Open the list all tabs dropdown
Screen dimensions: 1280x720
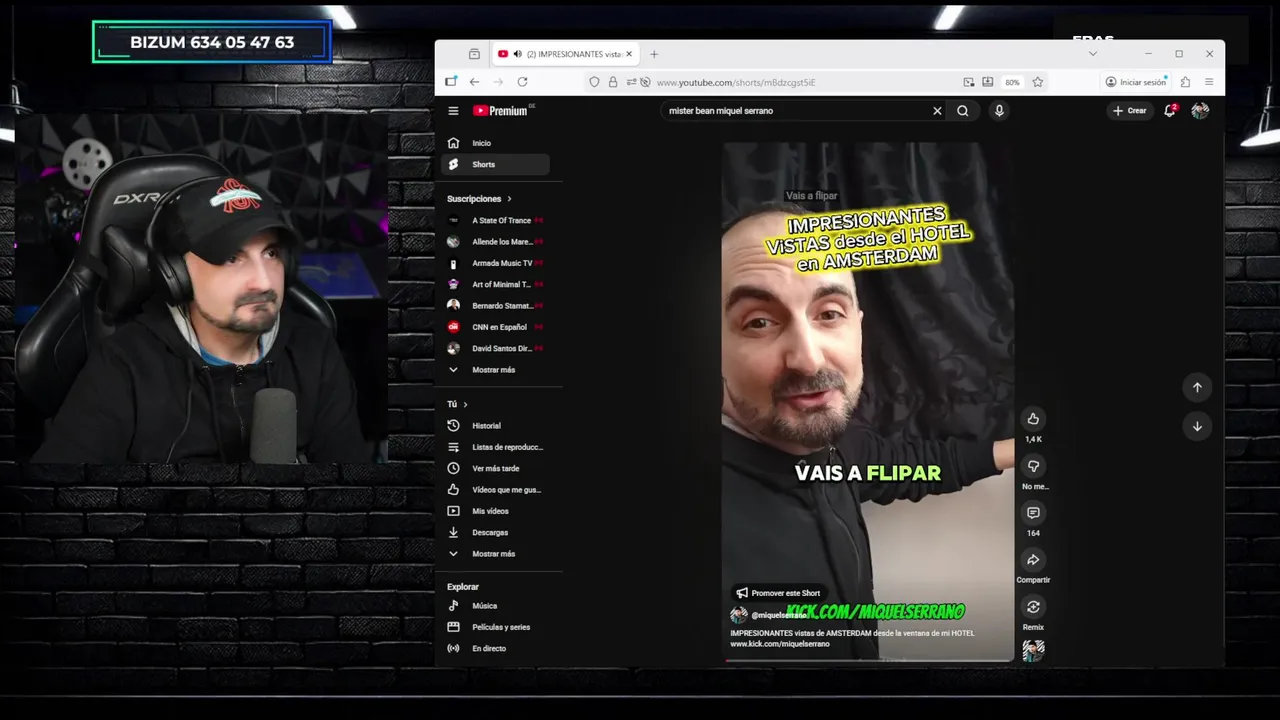point(1092,54)
